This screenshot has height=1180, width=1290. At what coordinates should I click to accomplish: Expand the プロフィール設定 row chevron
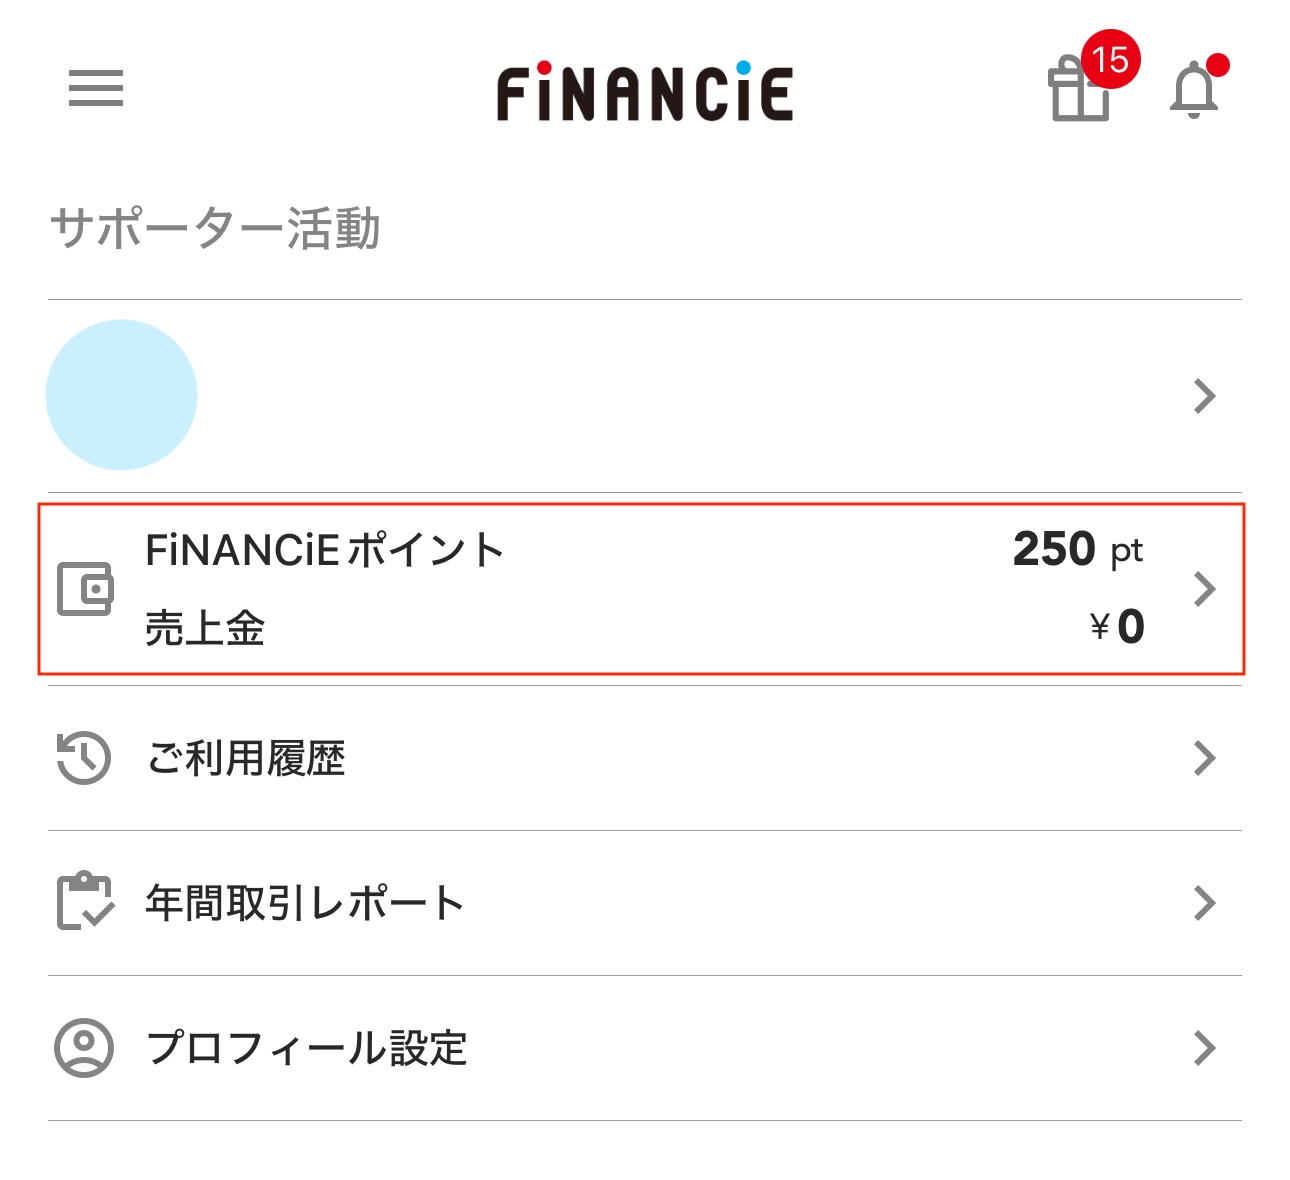click(x=1205, y=1048)
